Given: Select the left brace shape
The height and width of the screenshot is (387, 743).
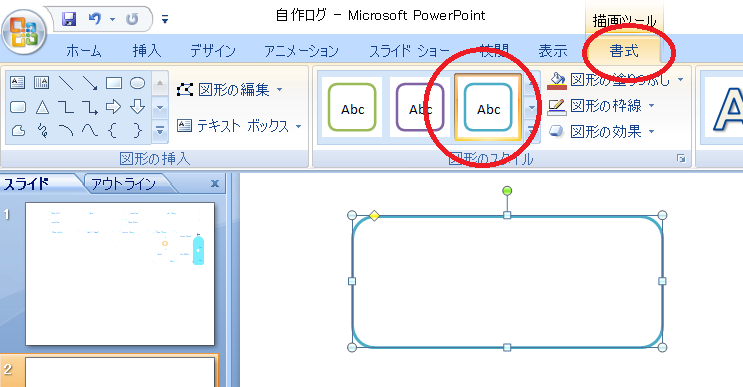Looking at the screenshot, I should tap(114, 130).
